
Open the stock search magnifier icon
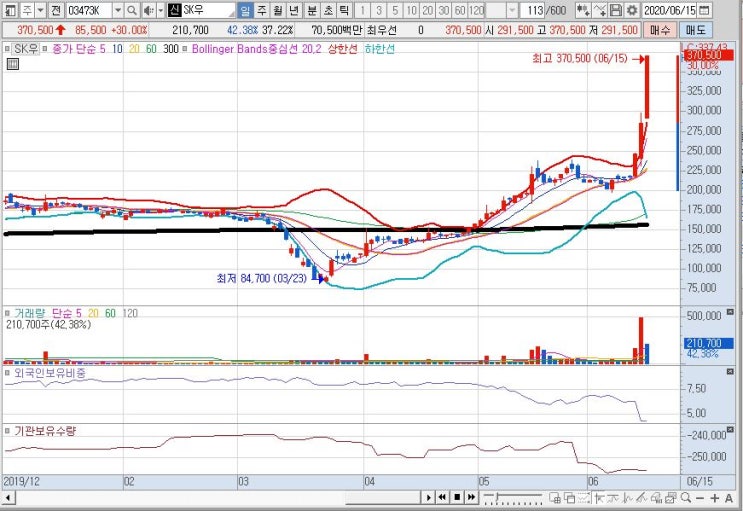click(132, 10)
